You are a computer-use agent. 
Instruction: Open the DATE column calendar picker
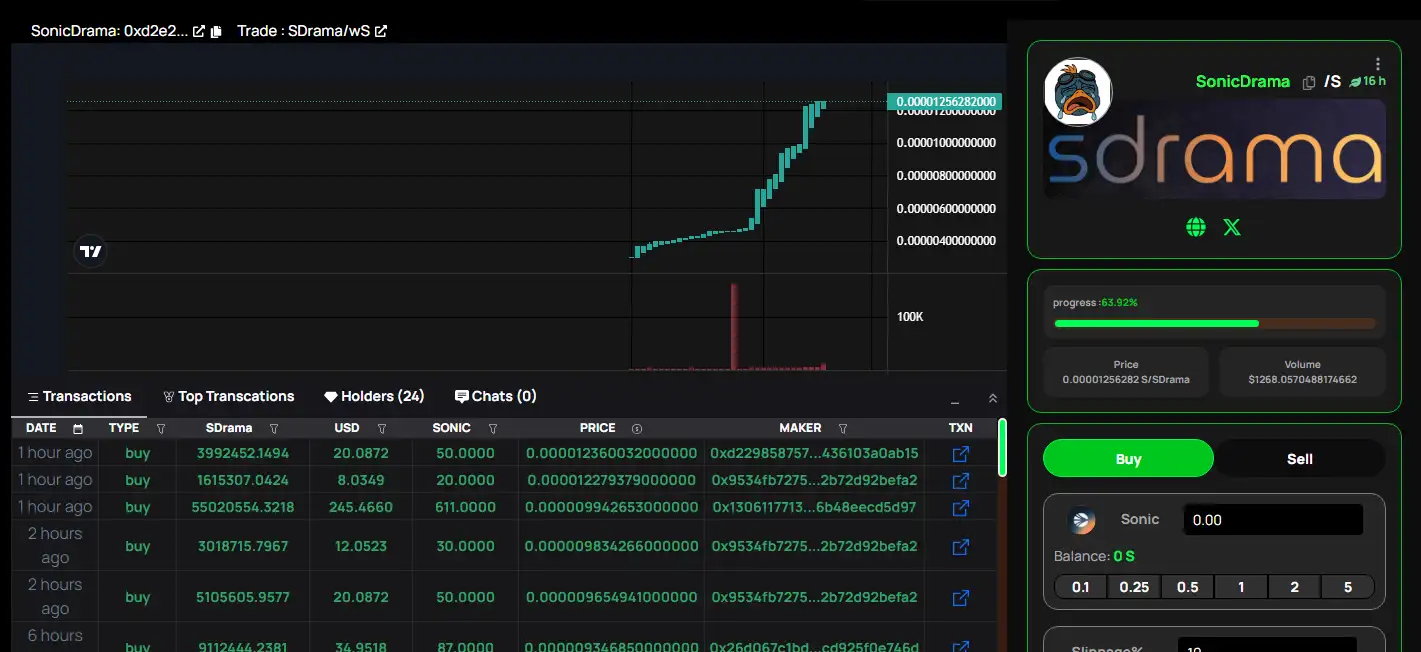[x=78, y=428]
